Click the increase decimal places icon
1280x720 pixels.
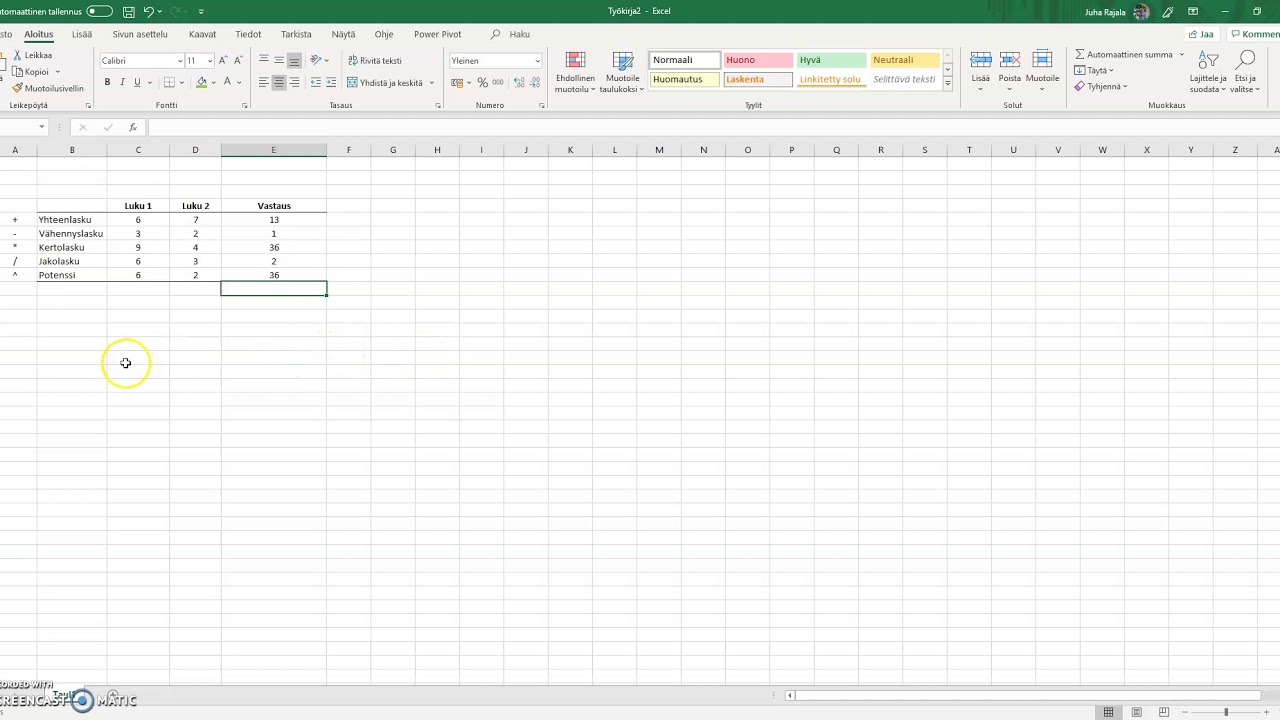point(517,83)
